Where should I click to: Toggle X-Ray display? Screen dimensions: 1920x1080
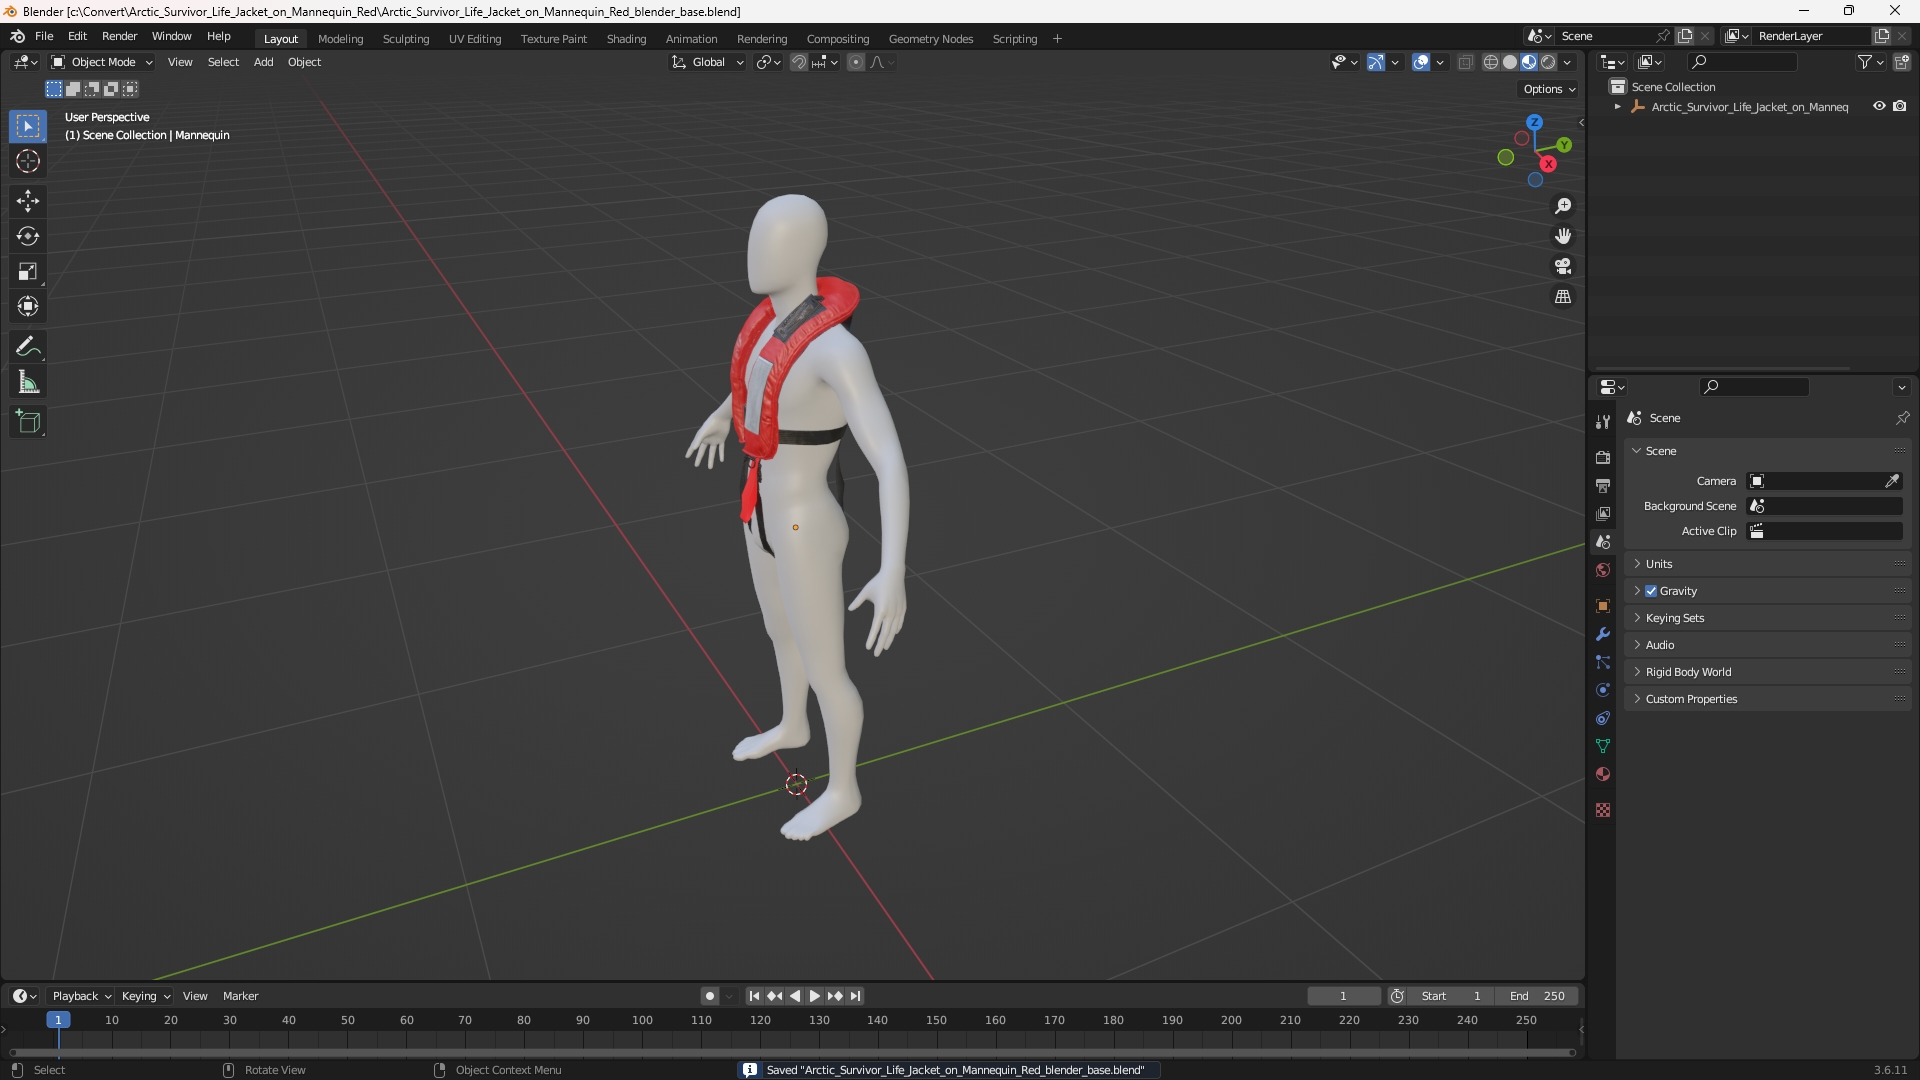tap(1465, 62)
